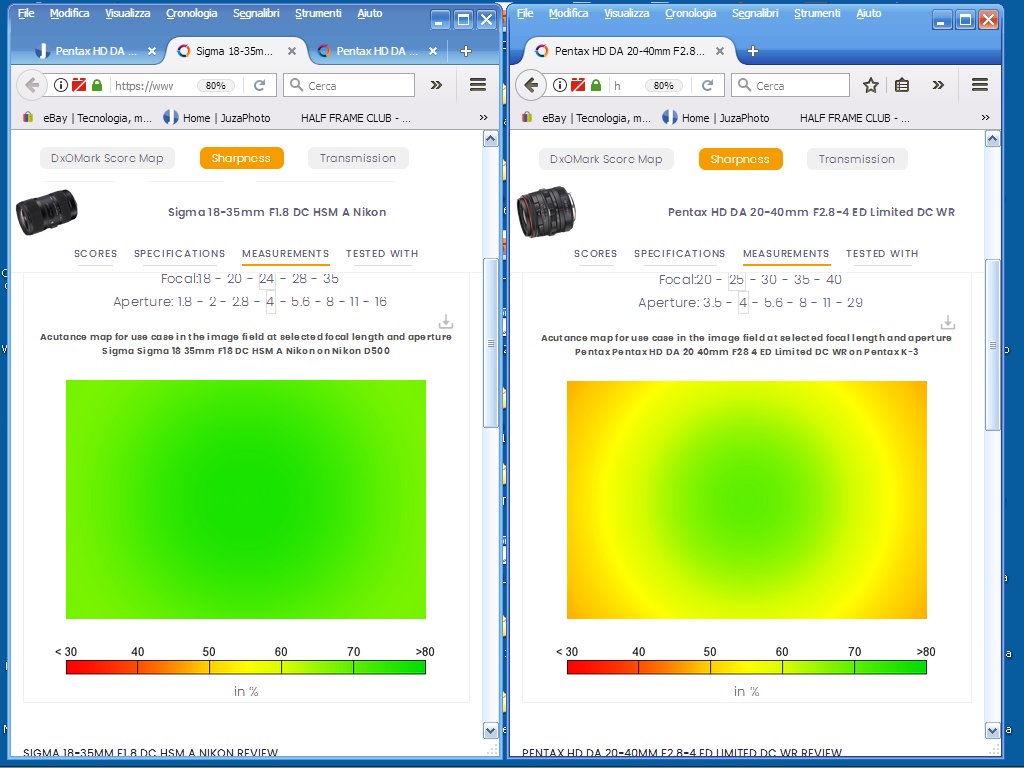Open Segnalibri menu in left window
The height and width of the screenshot is (768, 1024).
256,13
